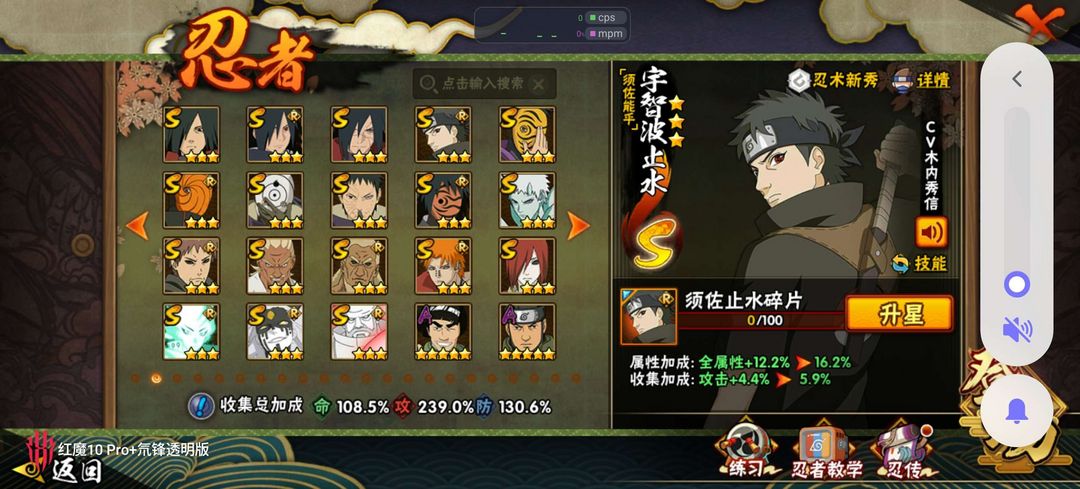Go to previous ninja page arrow
This screenshot has height=489, width=1080.
(137, 225)
